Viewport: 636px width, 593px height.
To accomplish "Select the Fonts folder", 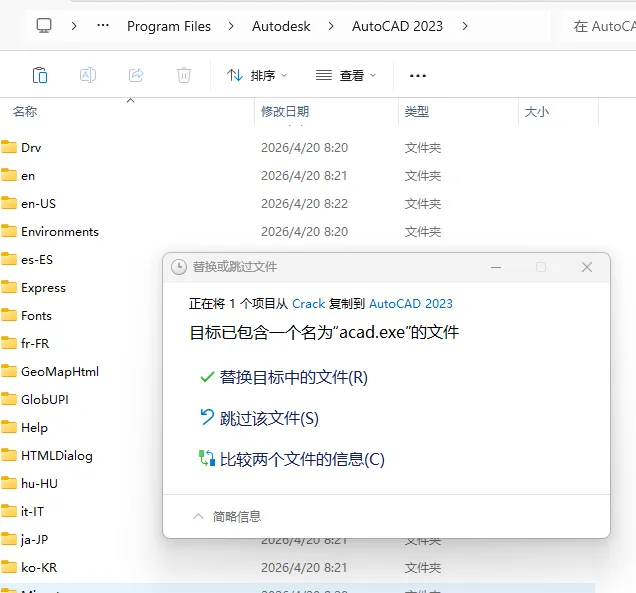I will (x=36, y=316).
